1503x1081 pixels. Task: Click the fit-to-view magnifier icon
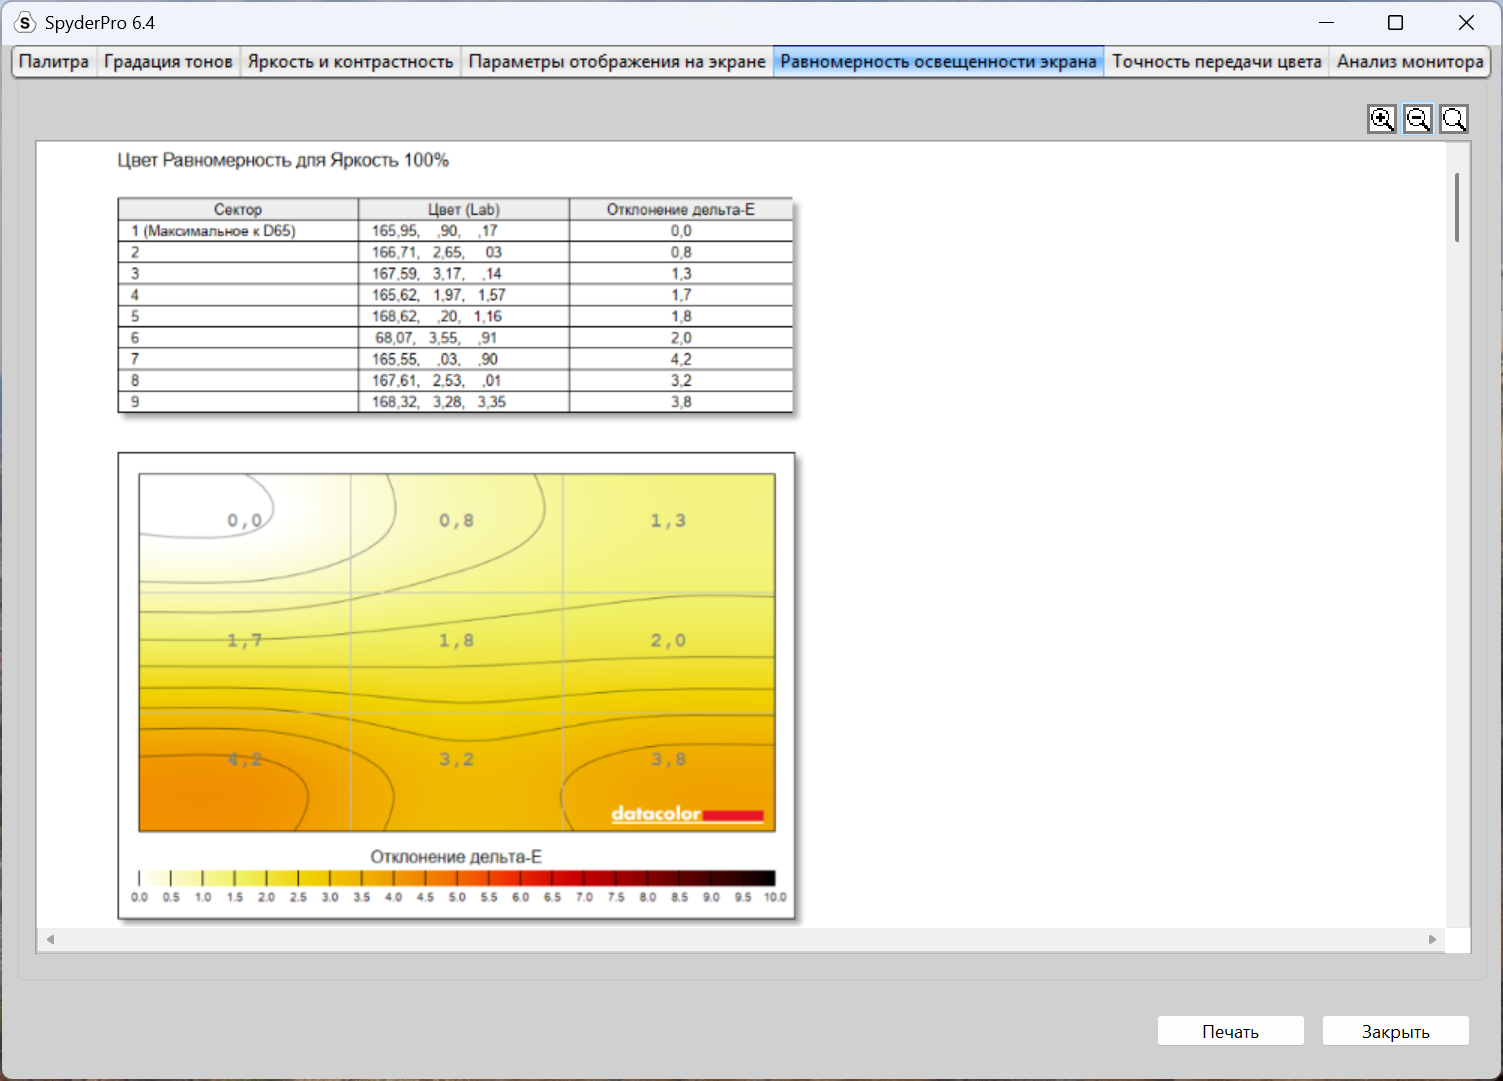pyautogui.click(x=1454, y=119)
